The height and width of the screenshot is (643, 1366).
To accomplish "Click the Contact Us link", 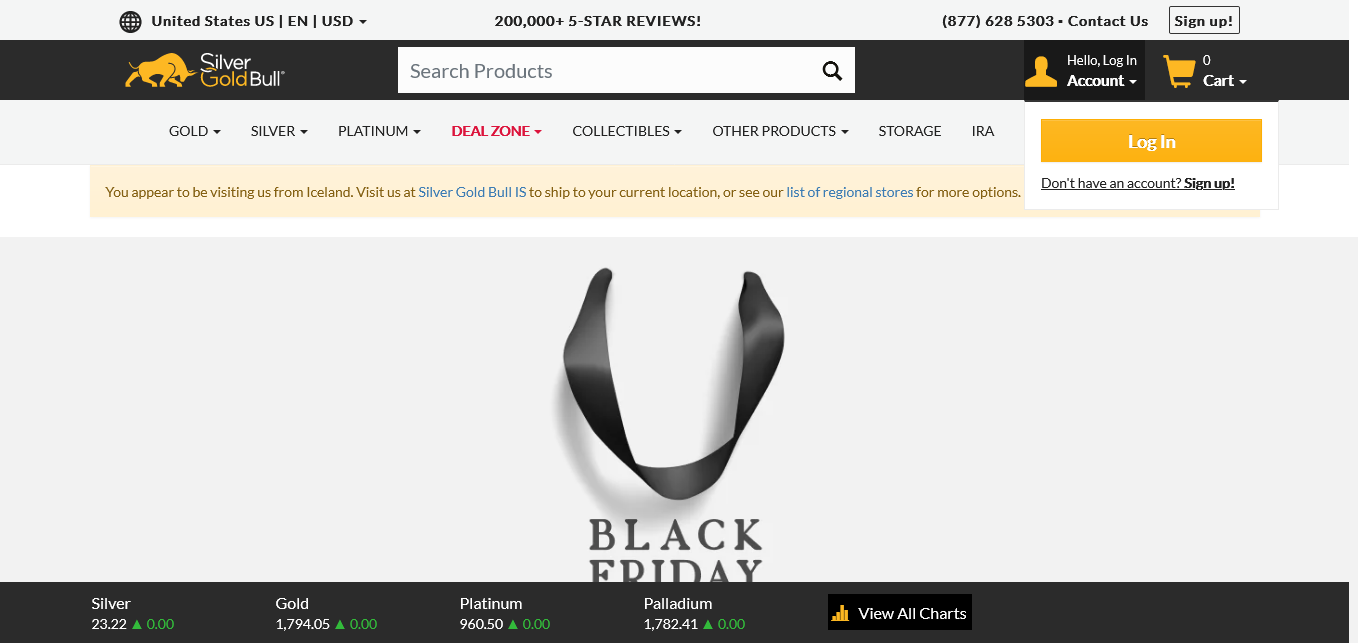I will [1108, 21].
